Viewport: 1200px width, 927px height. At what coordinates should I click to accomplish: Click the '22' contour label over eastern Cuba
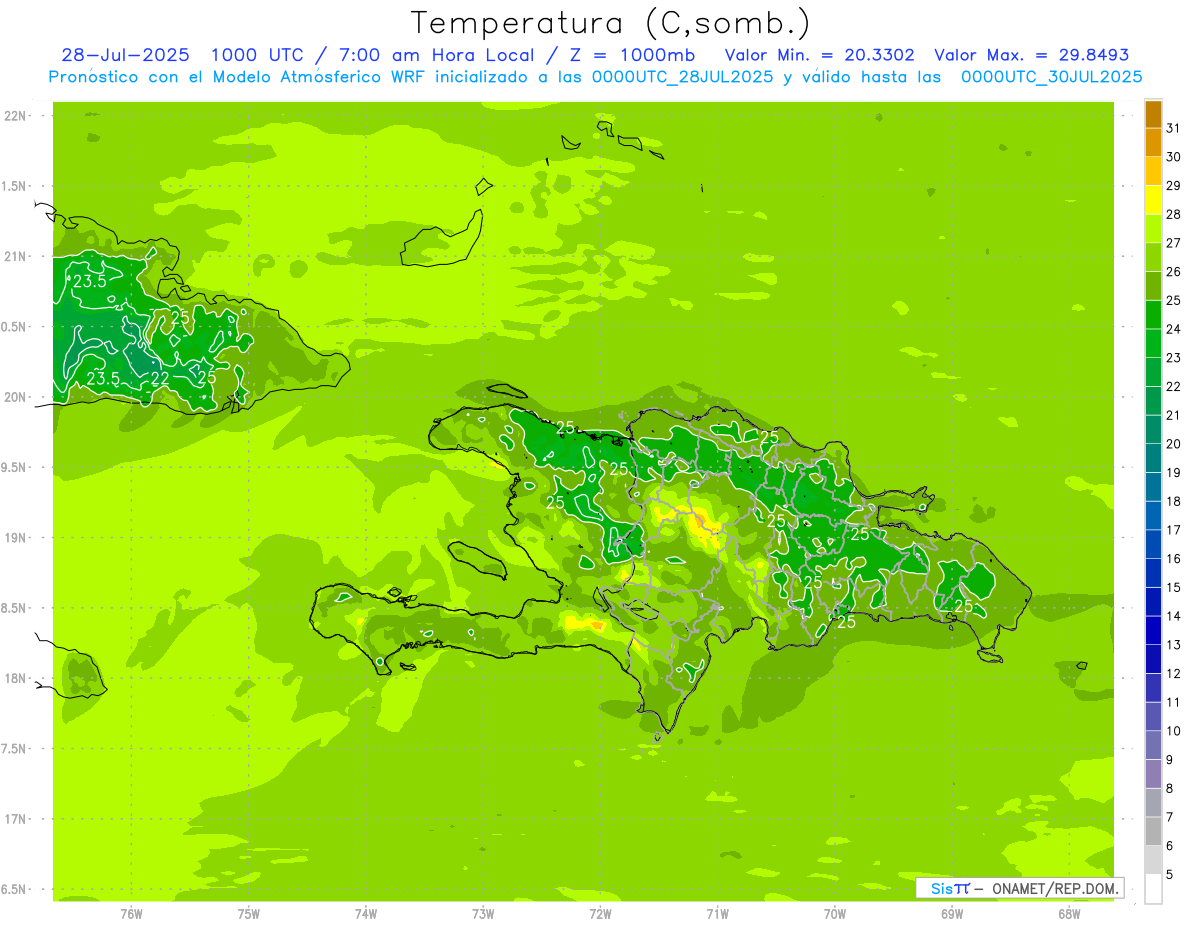159,378
